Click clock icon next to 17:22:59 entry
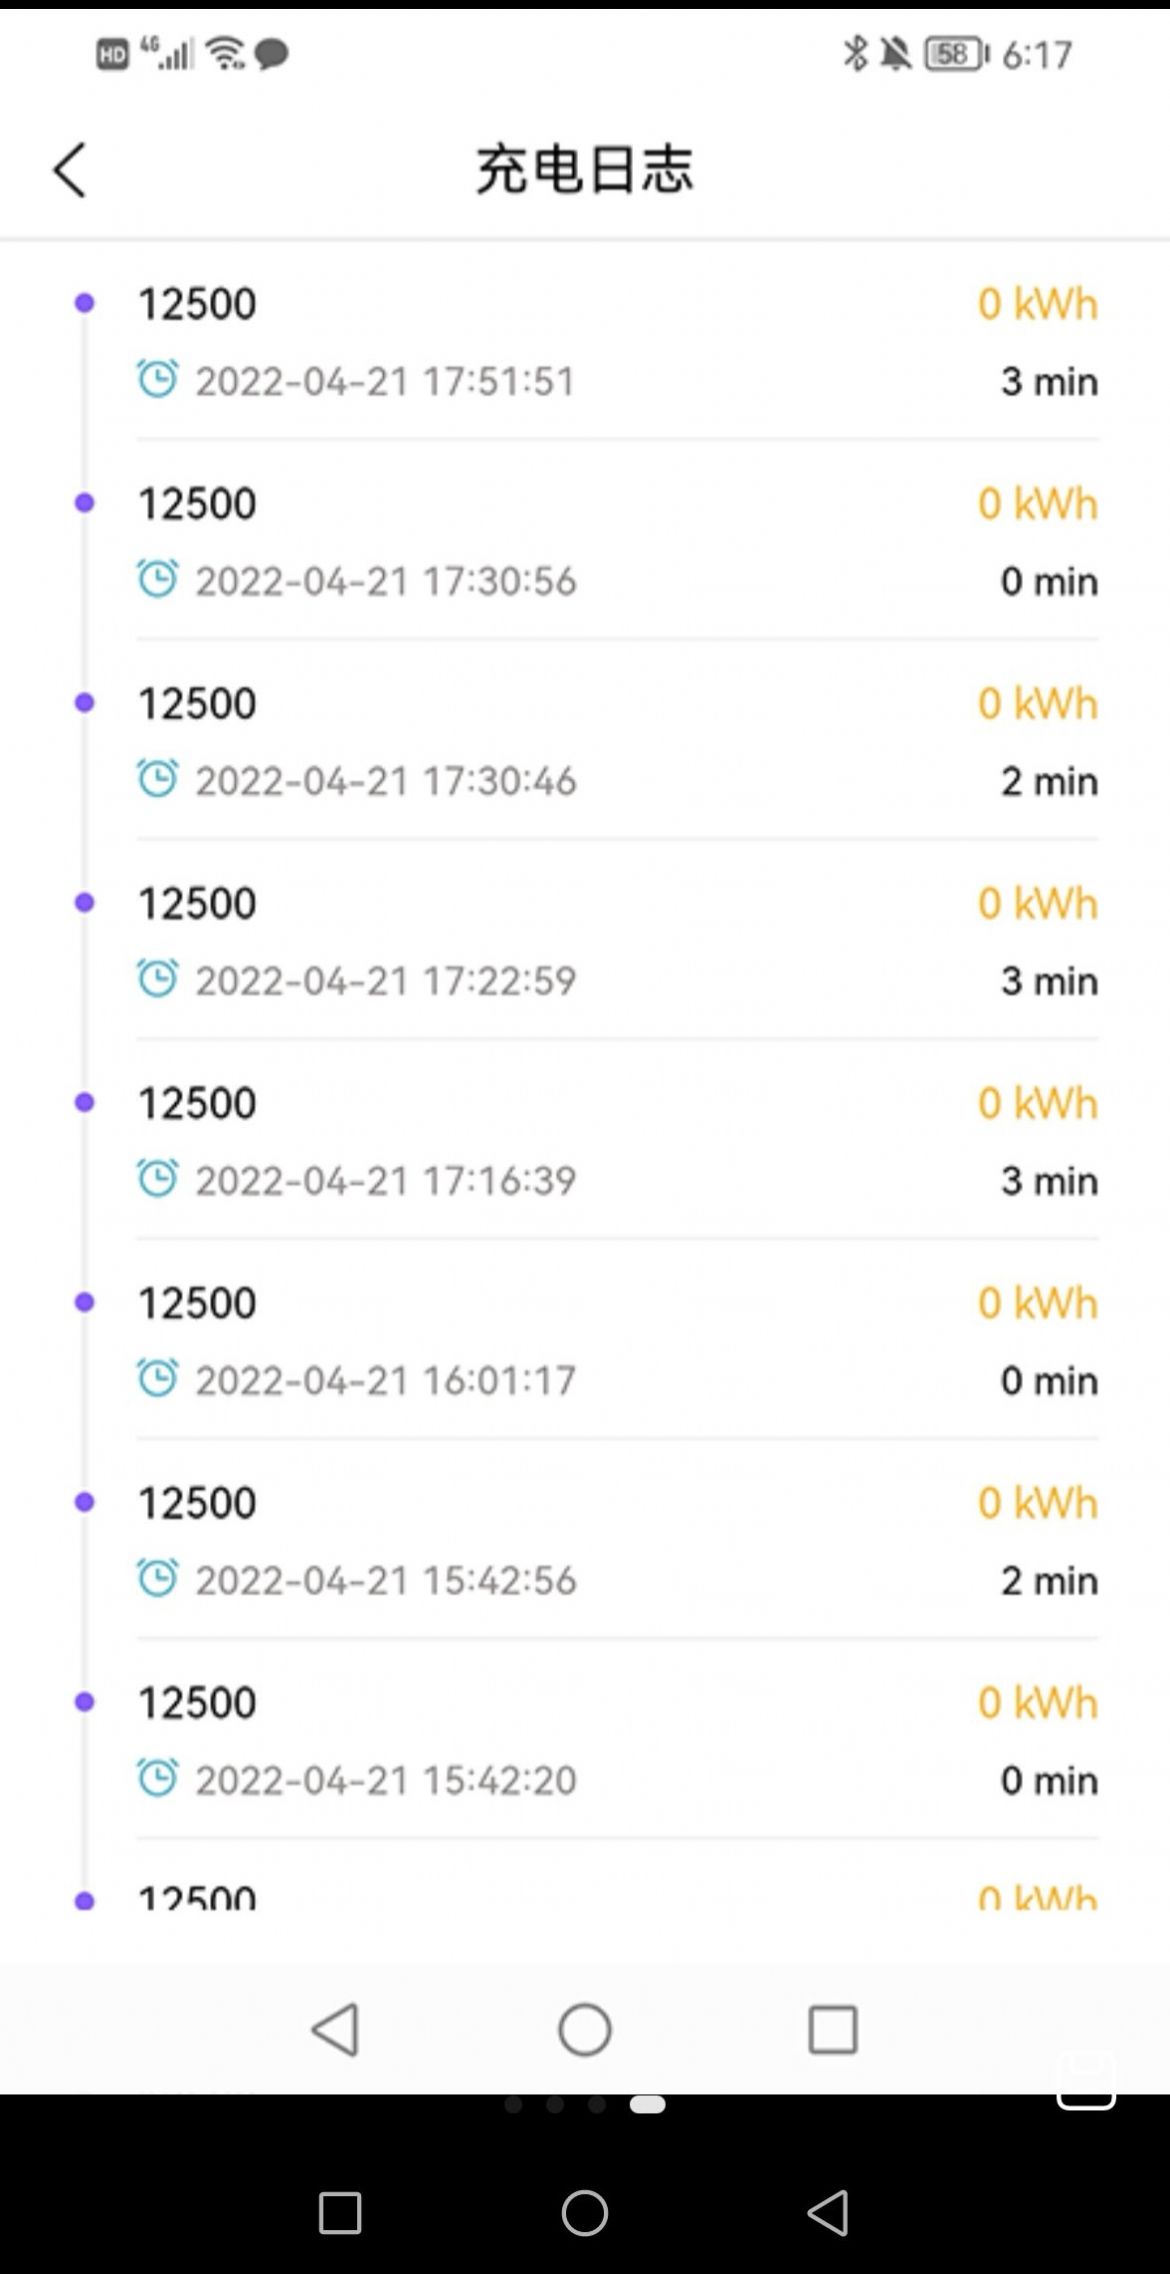 point(158,979)
